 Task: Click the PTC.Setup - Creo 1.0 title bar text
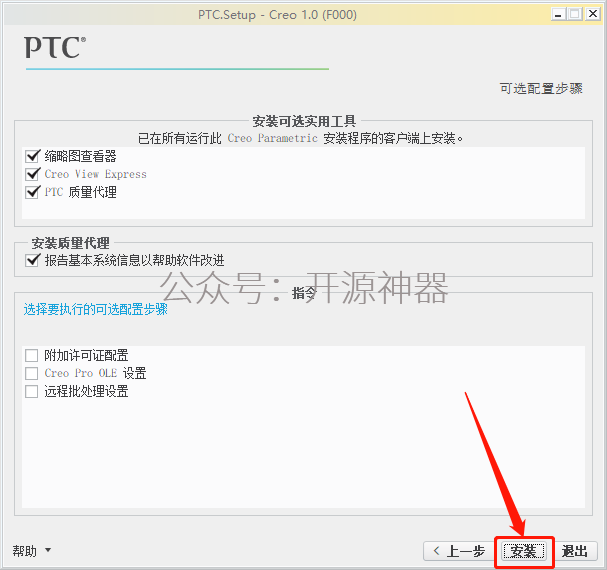click(x=277, y=15)
